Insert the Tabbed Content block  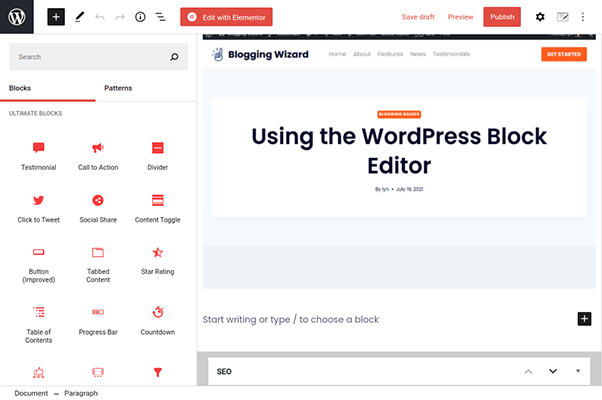(98, 265)
